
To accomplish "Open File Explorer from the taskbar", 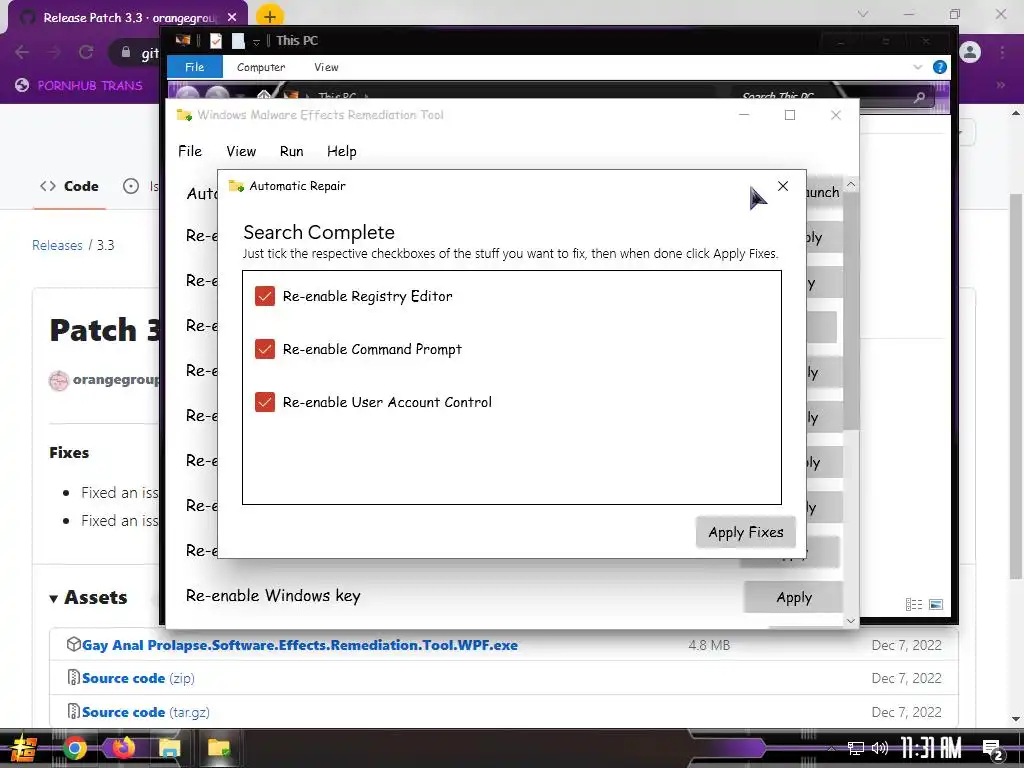I will click(x=170, y=748).
